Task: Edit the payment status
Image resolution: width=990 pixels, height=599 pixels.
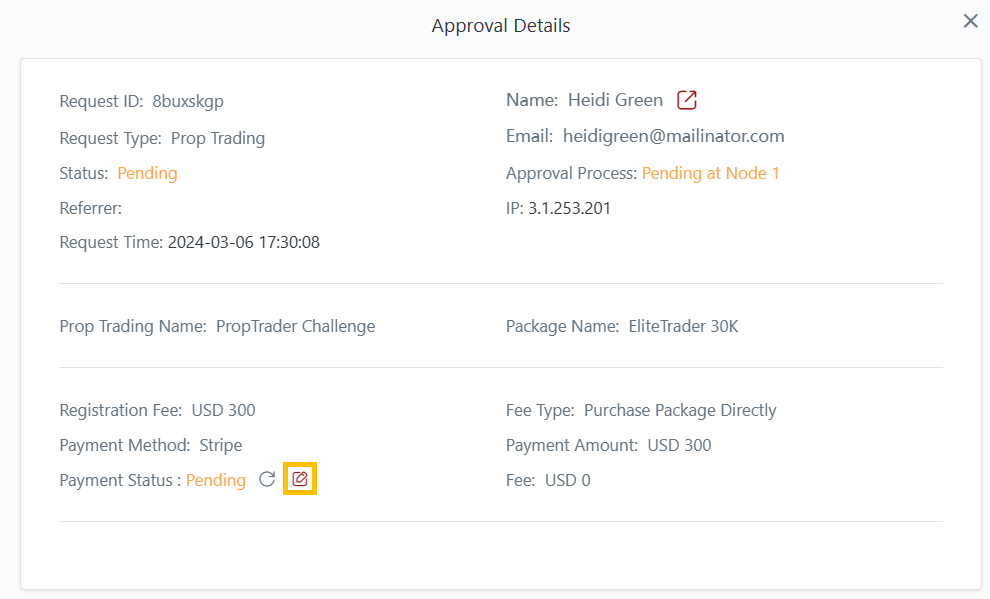Action: point(300,480)
